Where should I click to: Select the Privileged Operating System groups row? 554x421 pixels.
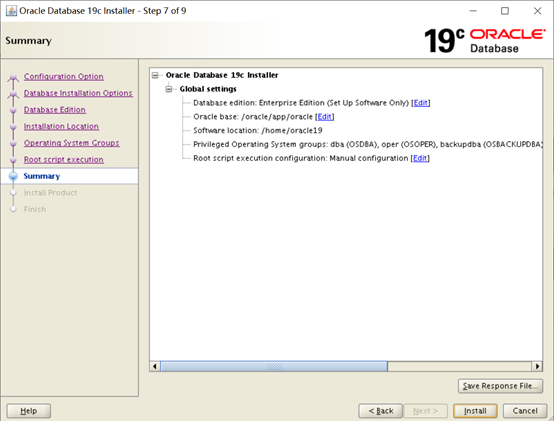367,144
